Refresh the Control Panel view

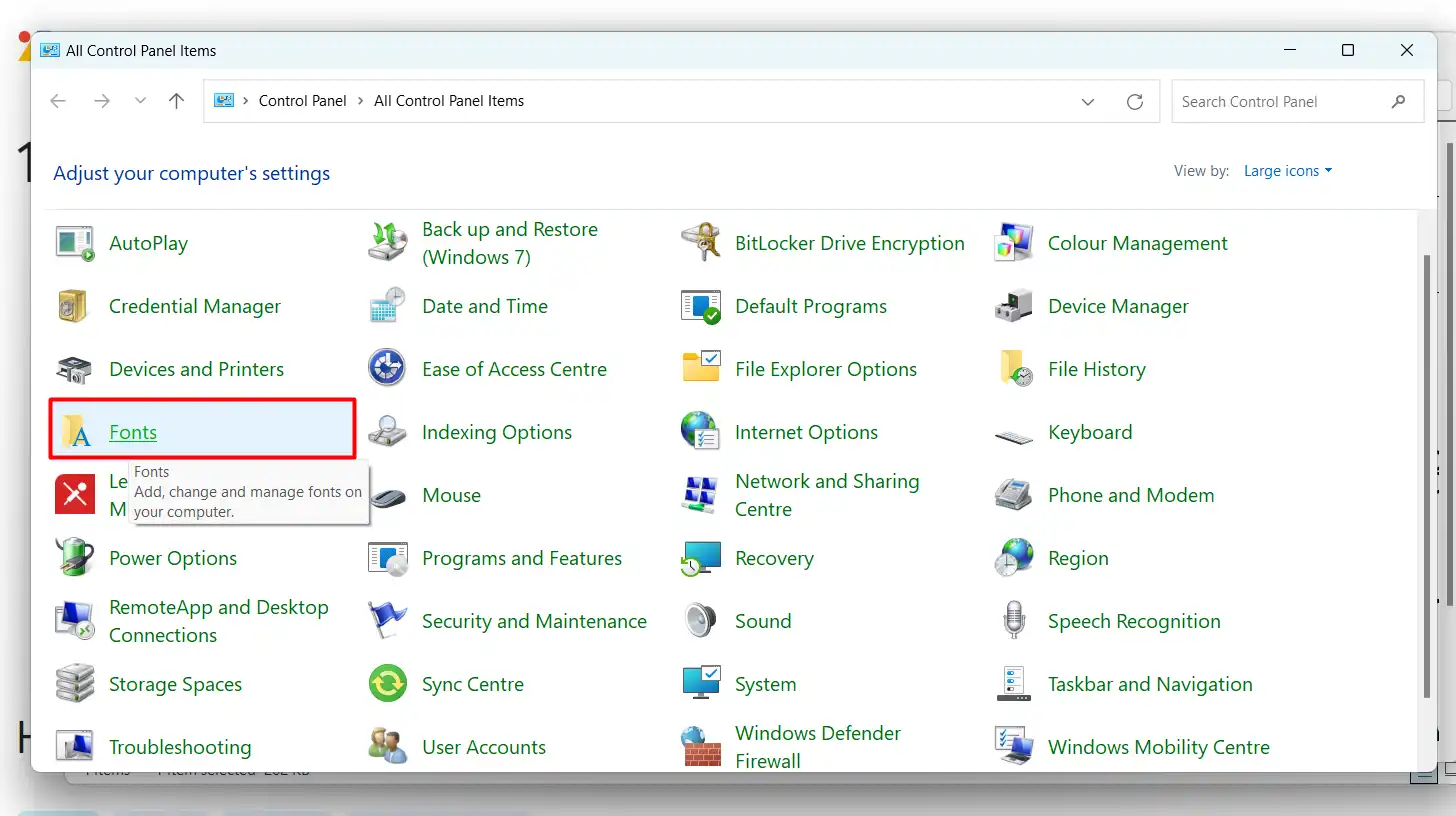point(1134,101)
